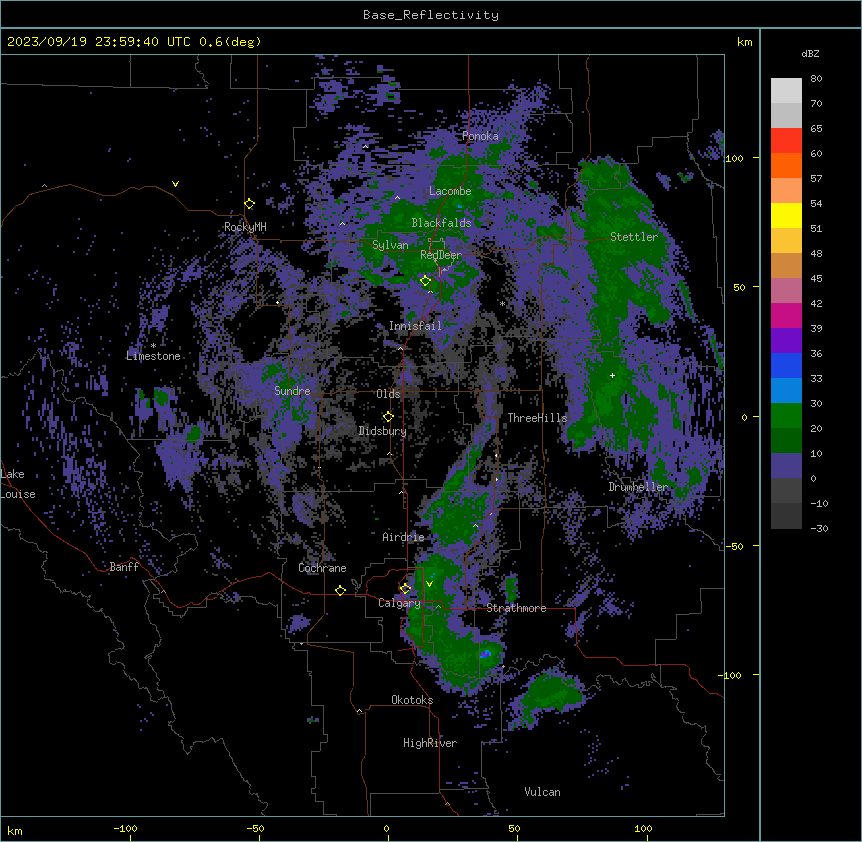
Task: Click the Banff label
Action: 124,567
